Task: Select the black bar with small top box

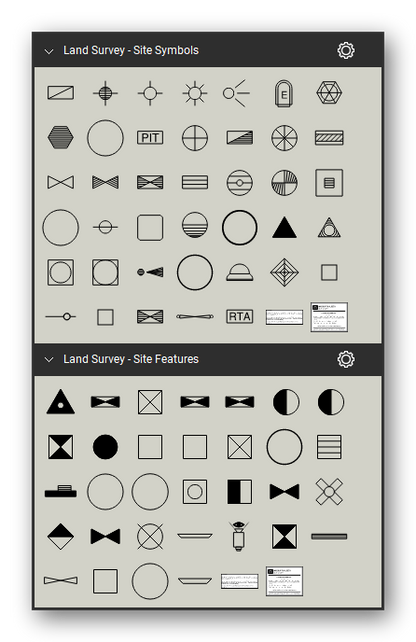Action: [61, 491]
